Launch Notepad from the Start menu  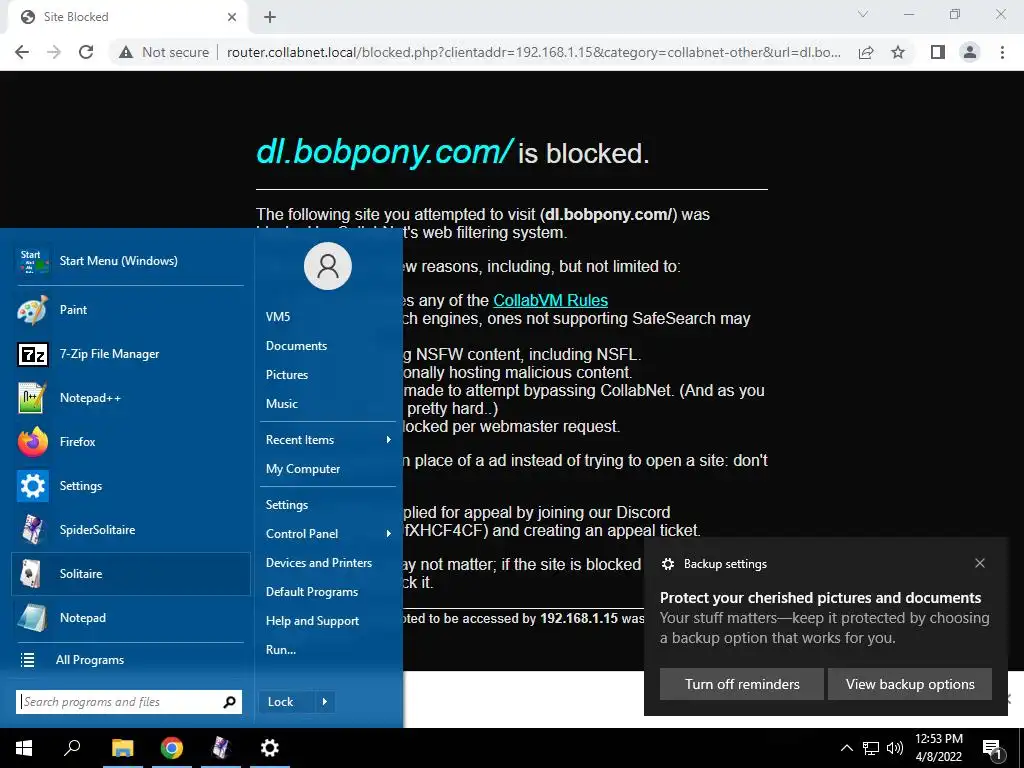(131, 618)
